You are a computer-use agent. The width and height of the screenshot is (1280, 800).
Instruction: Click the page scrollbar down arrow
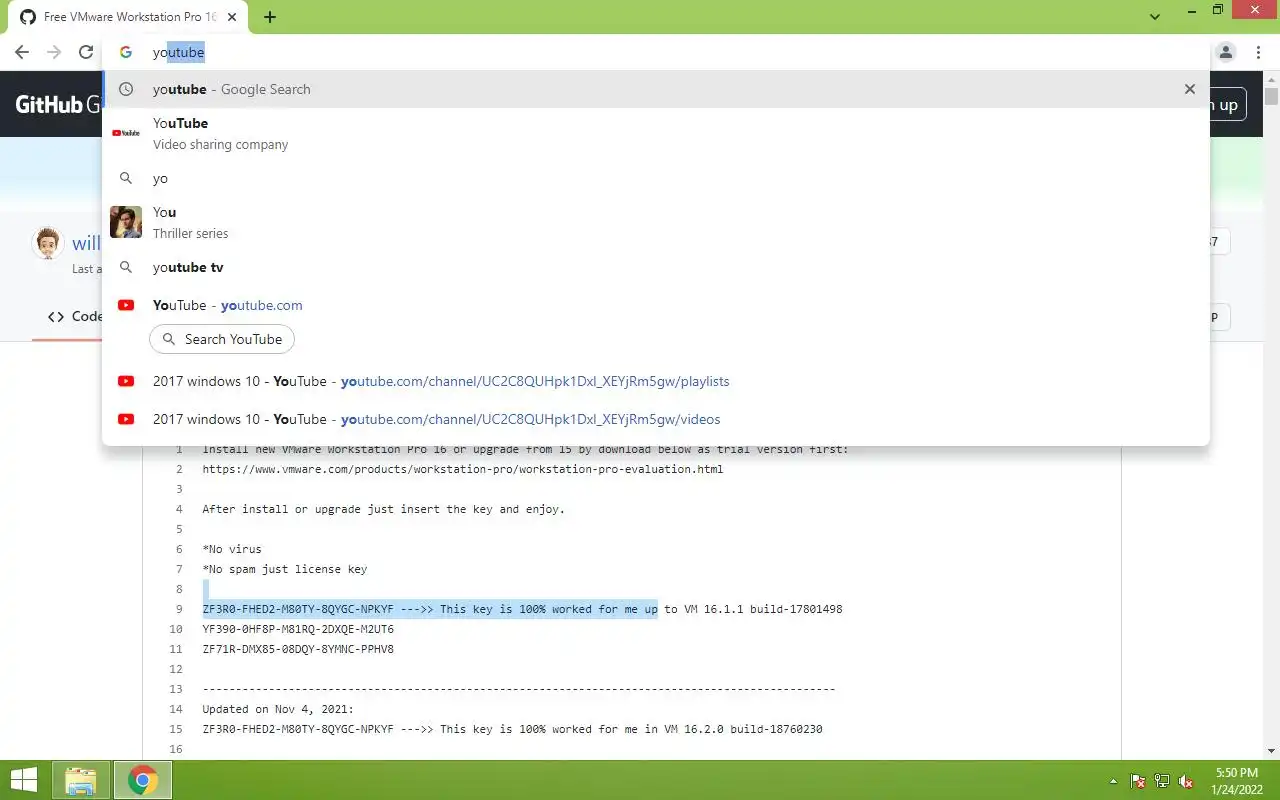pos(1271,751)
